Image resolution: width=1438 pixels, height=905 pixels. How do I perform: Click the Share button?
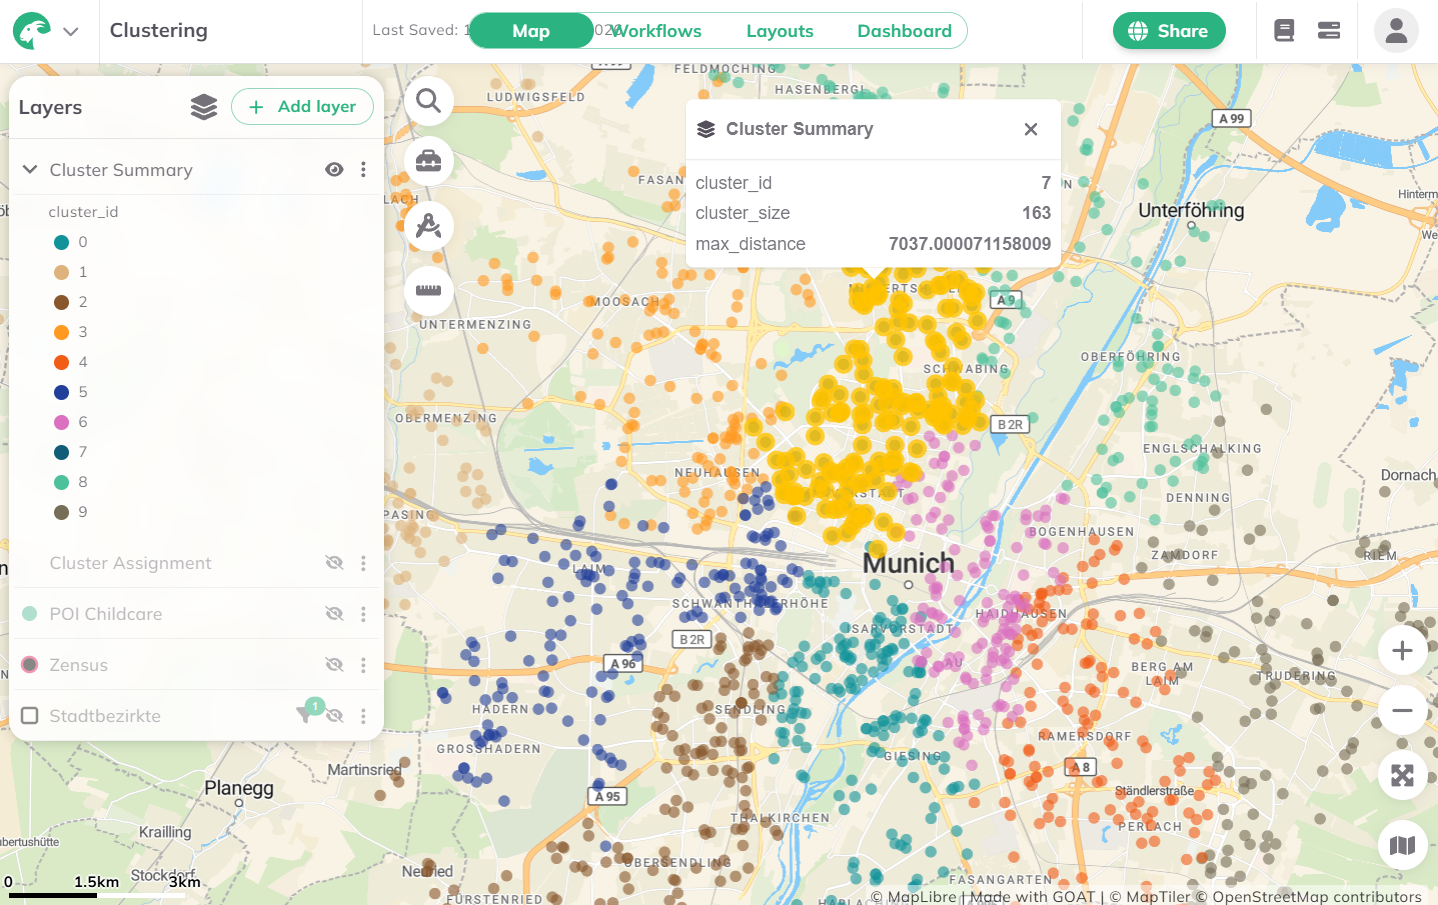(1169, 30)
